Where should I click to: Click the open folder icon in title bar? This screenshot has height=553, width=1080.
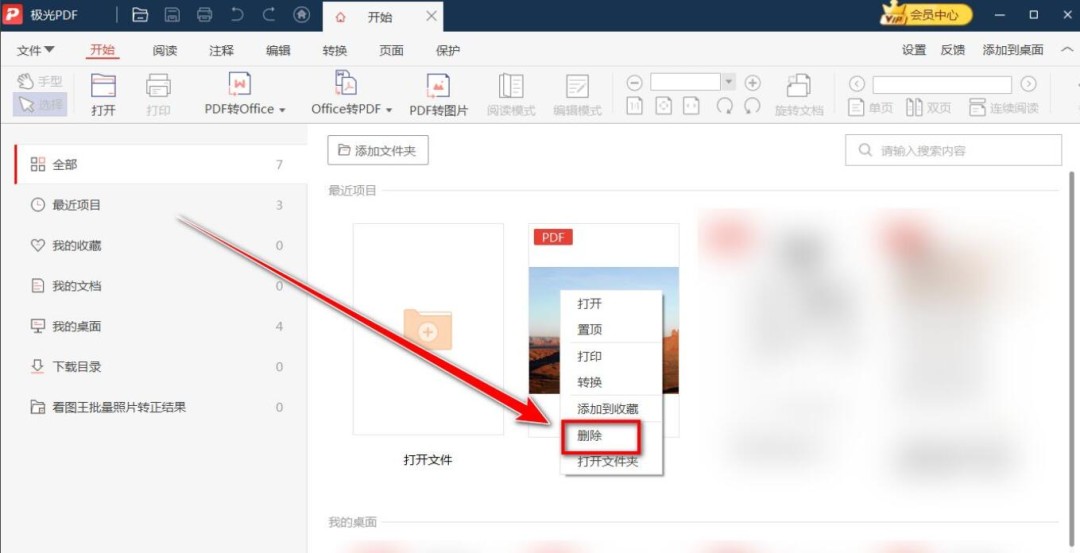tap(140, 14)
